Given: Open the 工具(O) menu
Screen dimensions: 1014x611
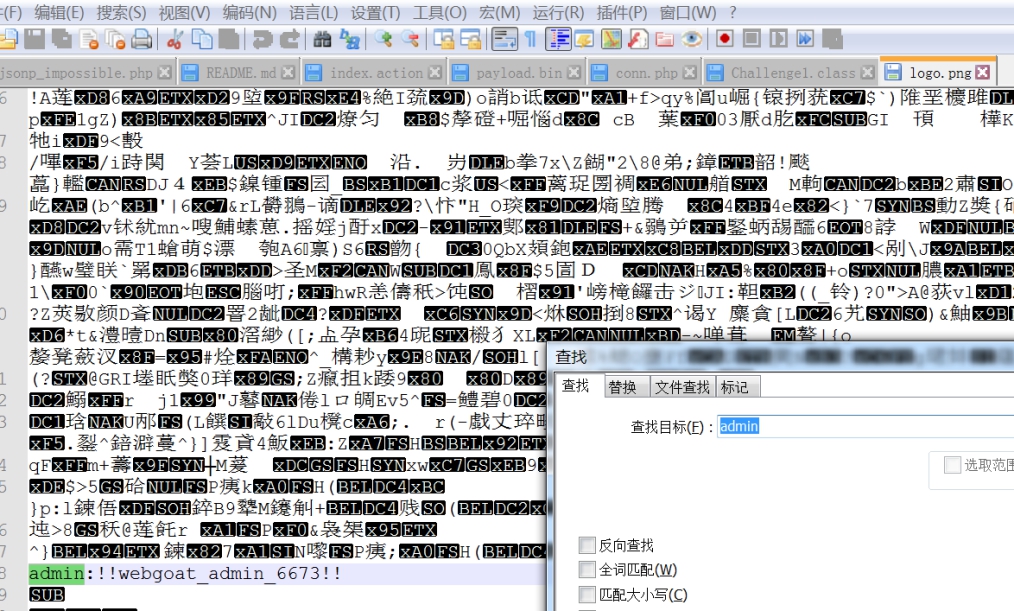Looking at the screenshot, I should pos(440,12).
